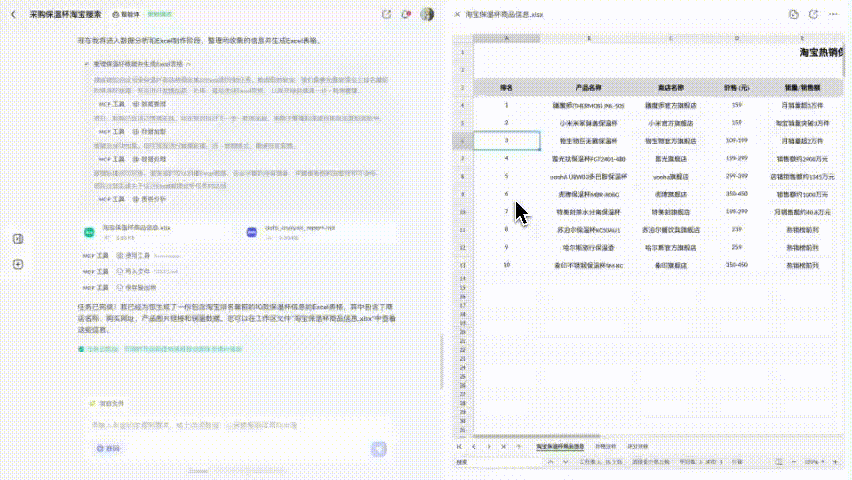This screenshot has width=852, height=480.
Task: Select the 排名 header cell
Action: coord(506,88)
